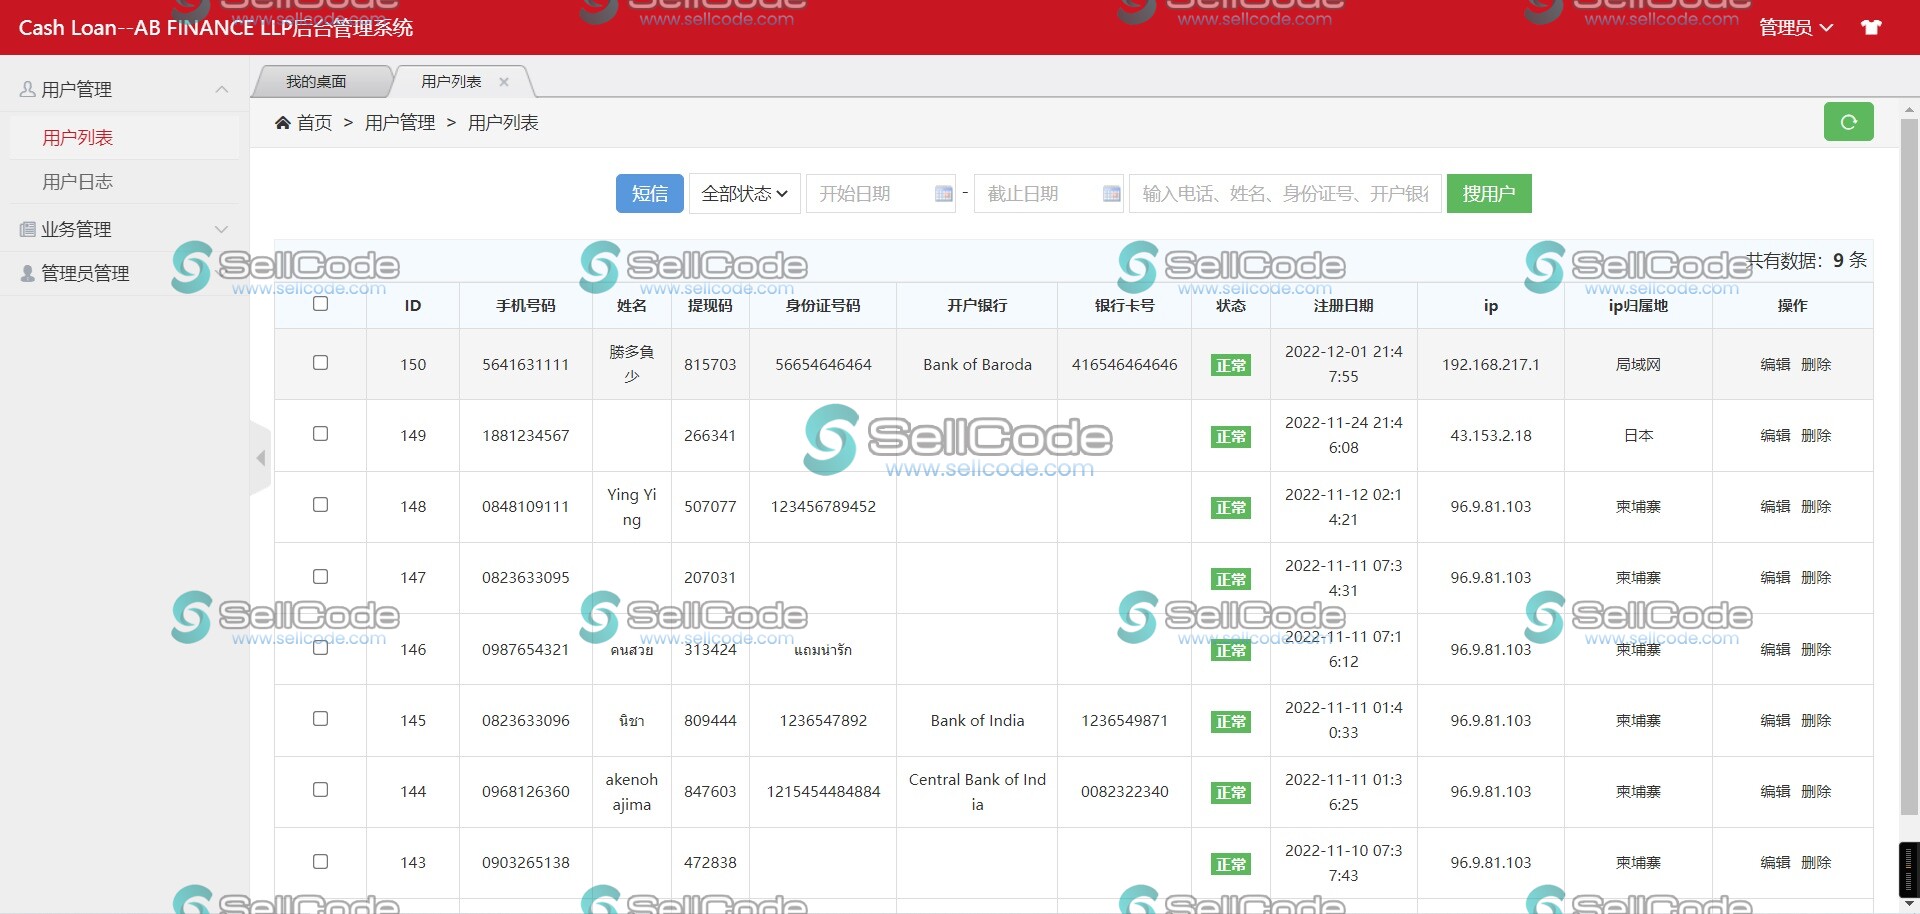Image resolution: width=1920 pixels, height=914 pixels.
Task: Switch to the 我的桌面 tab
Action: (316, 82)
